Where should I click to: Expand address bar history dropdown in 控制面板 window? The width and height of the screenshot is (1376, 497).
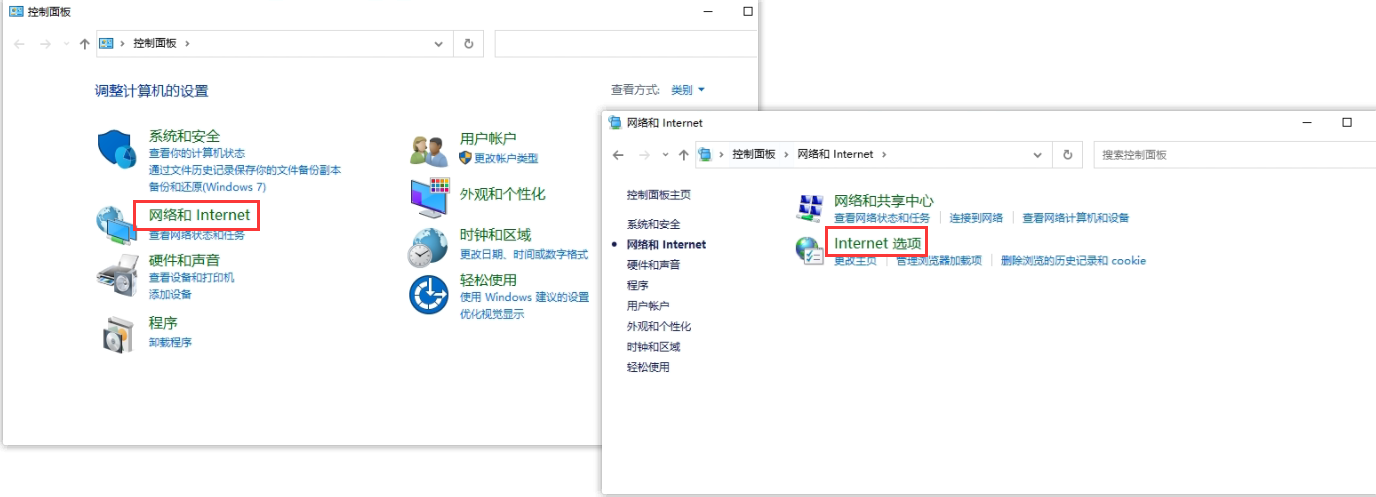(439, 44)
